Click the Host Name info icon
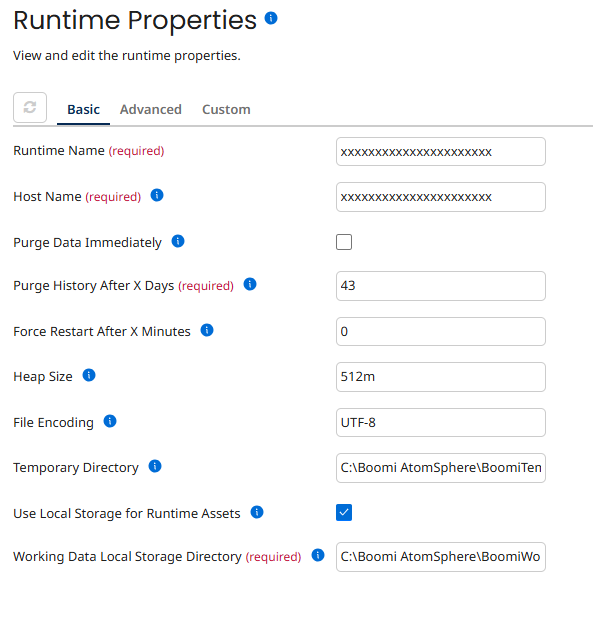 (157, 195)
